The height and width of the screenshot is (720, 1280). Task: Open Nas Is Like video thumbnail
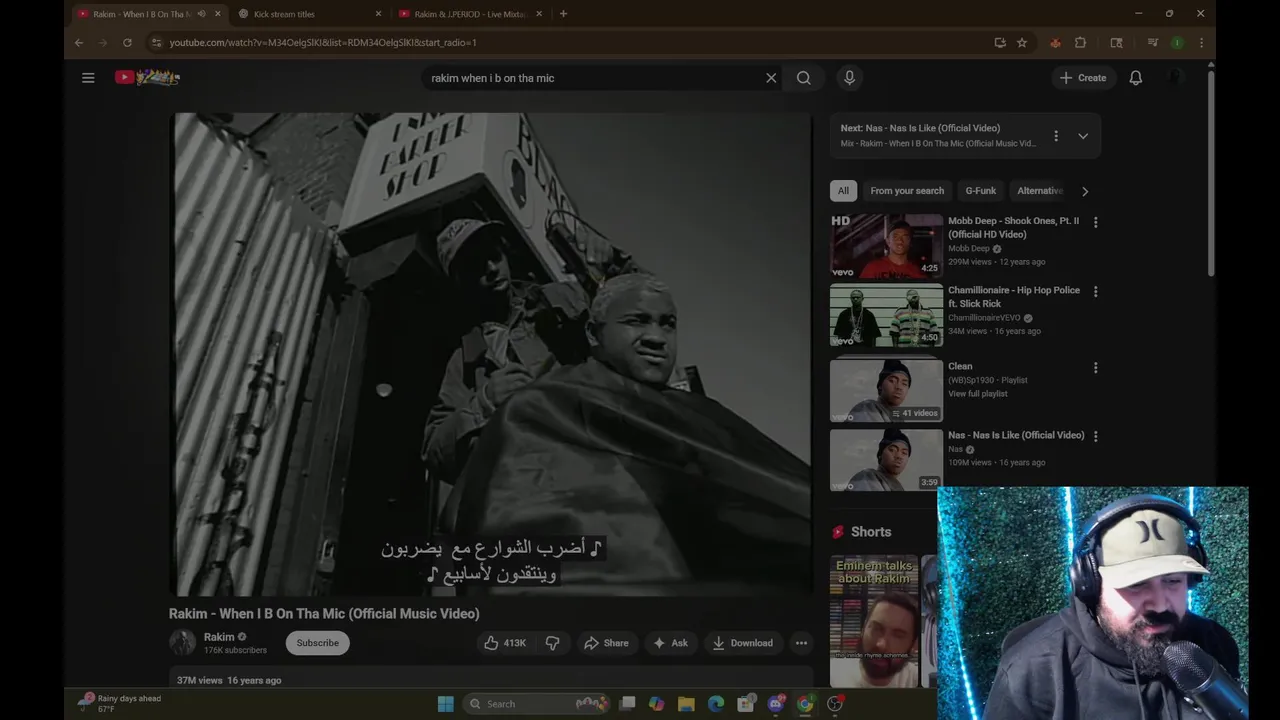[886, 460]
